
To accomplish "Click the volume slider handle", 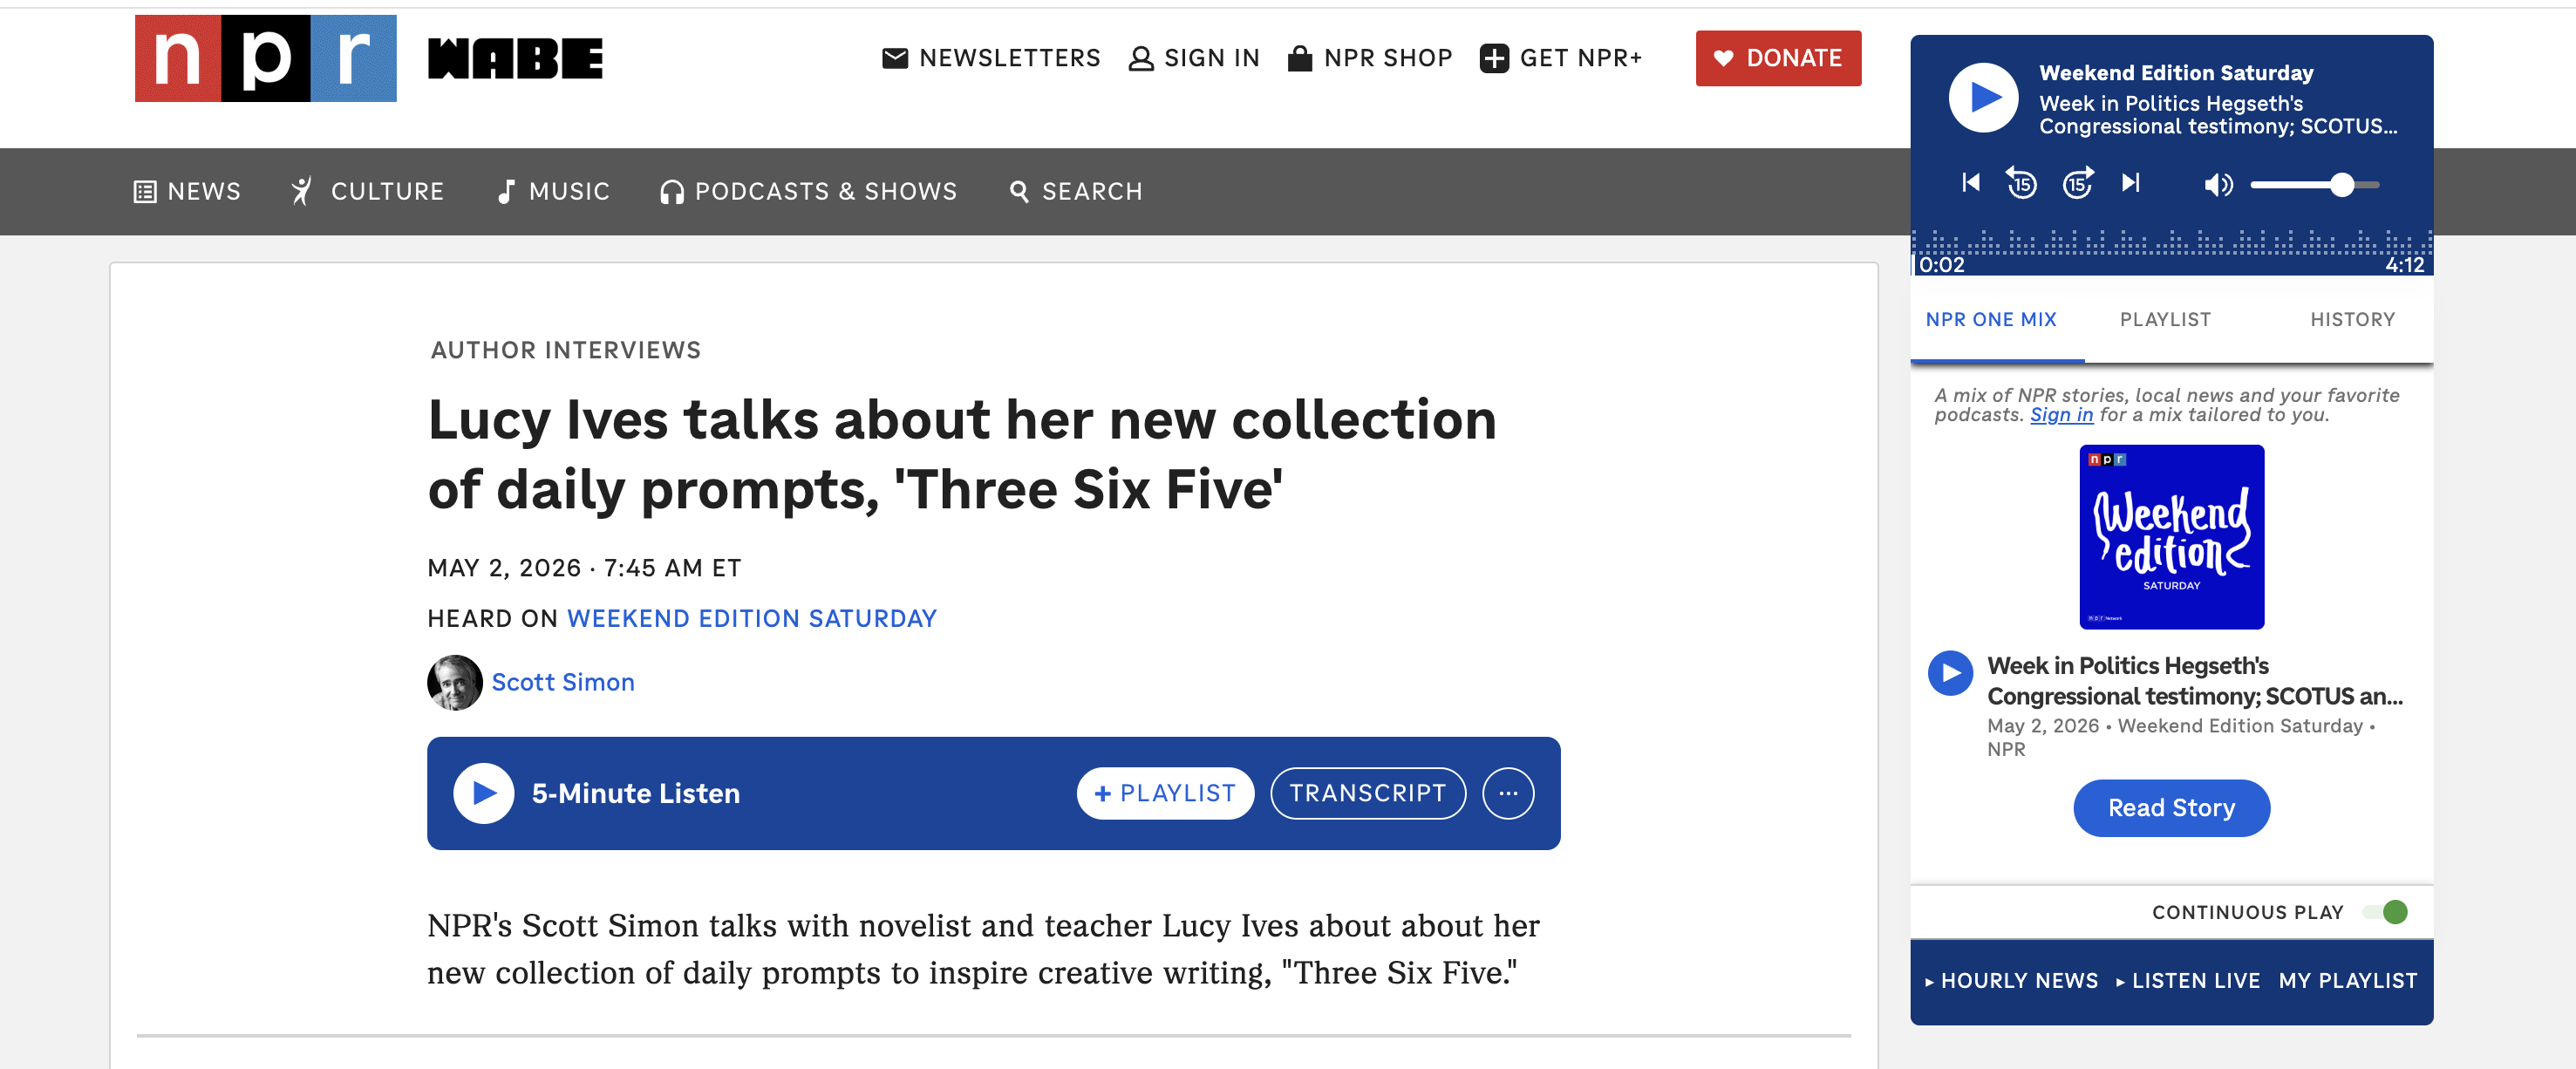I will click(2341, 184).
